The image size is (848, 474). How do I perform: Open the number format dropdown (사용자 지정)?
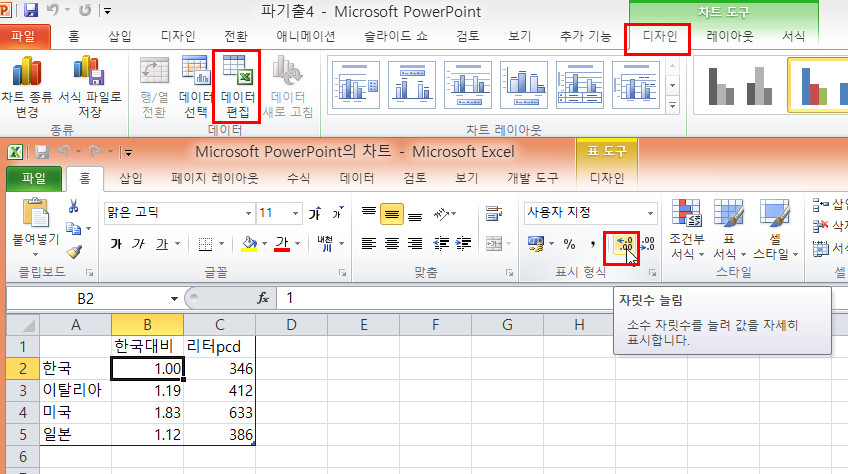coord(651,213)
